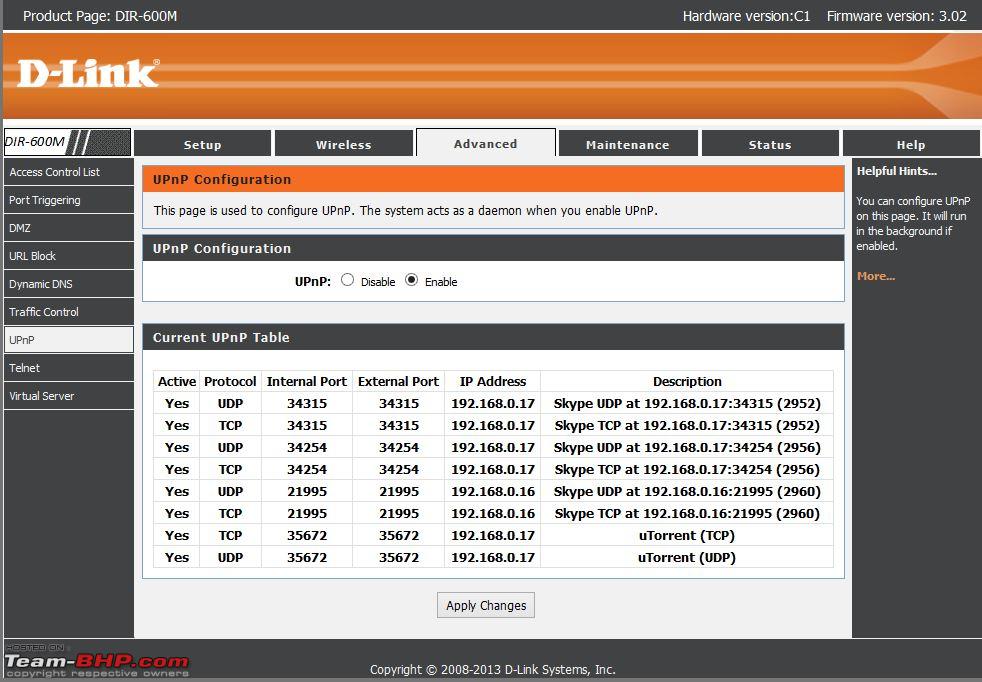Click the 'Skype TCP at 192.168.0.17:34254 (2956)' description
This screenshot has height=682, width=982.
pyautogui.click(x=687, y=469)
